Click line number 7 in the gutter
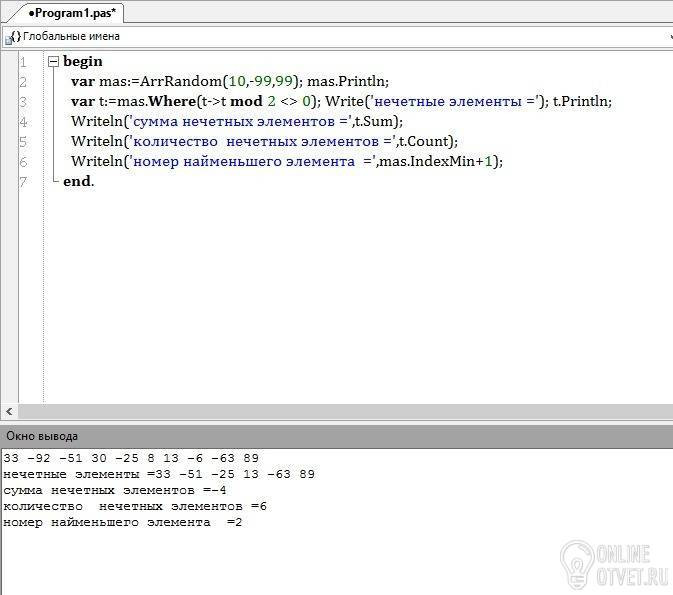673x595 pixels. coord(22,181)
